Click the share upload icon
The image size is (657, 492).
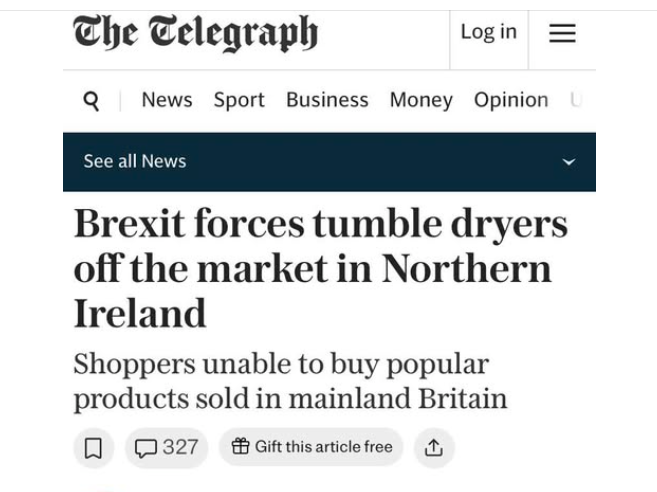tap(433, 448)
